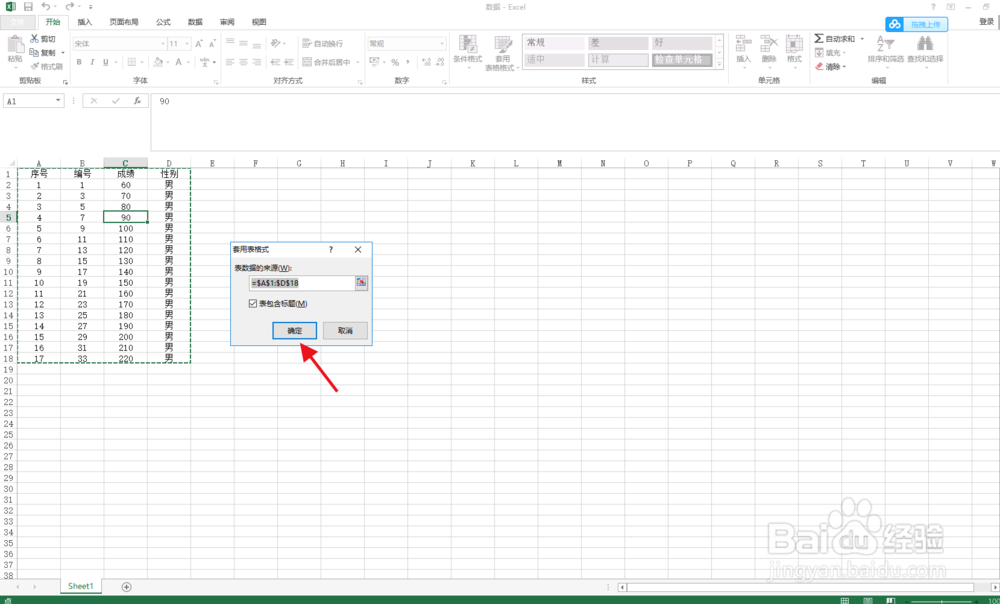
Task: Expand the AutoSum dropdown arrow
Action: 862,39
